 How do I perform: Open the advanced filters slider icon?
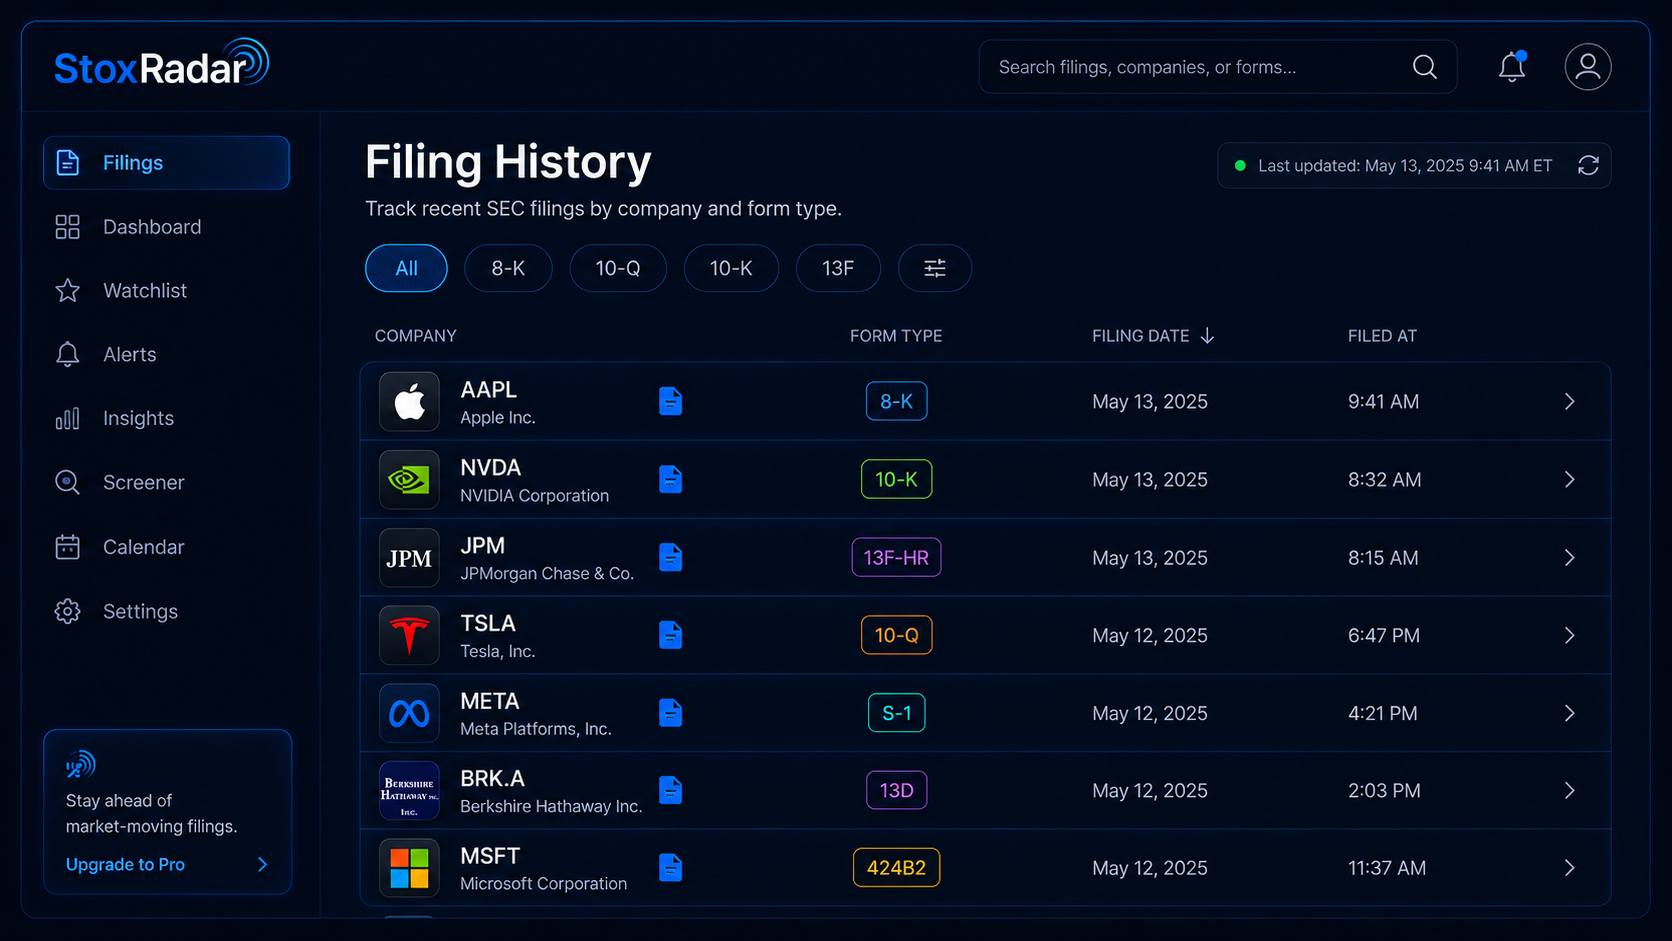tap(935, 268)
